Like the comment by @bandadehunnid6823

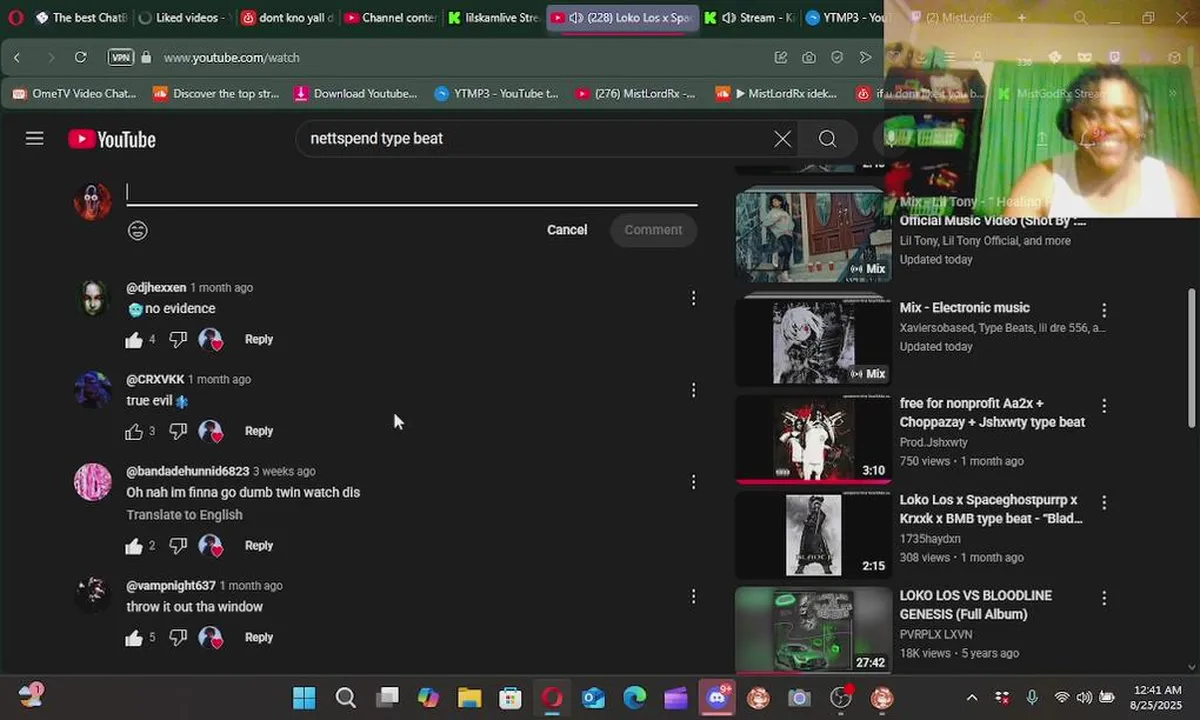click(134, 546)
